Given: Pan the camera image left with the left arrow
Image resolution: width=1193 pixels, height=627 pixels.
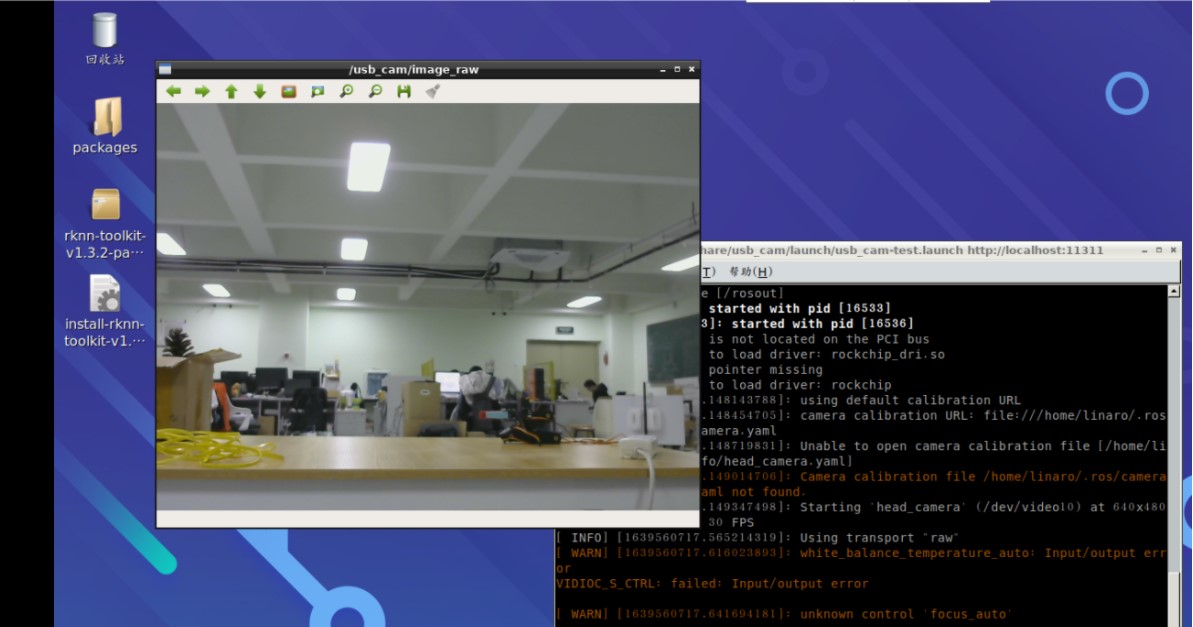Looking at the screenshot, I should 173,91.
